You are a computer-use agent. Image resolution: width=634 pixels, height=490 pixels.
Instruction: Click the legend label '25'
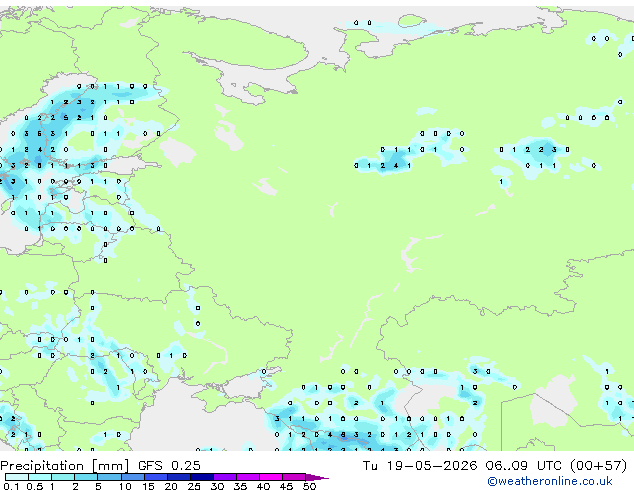click(194, 486)
